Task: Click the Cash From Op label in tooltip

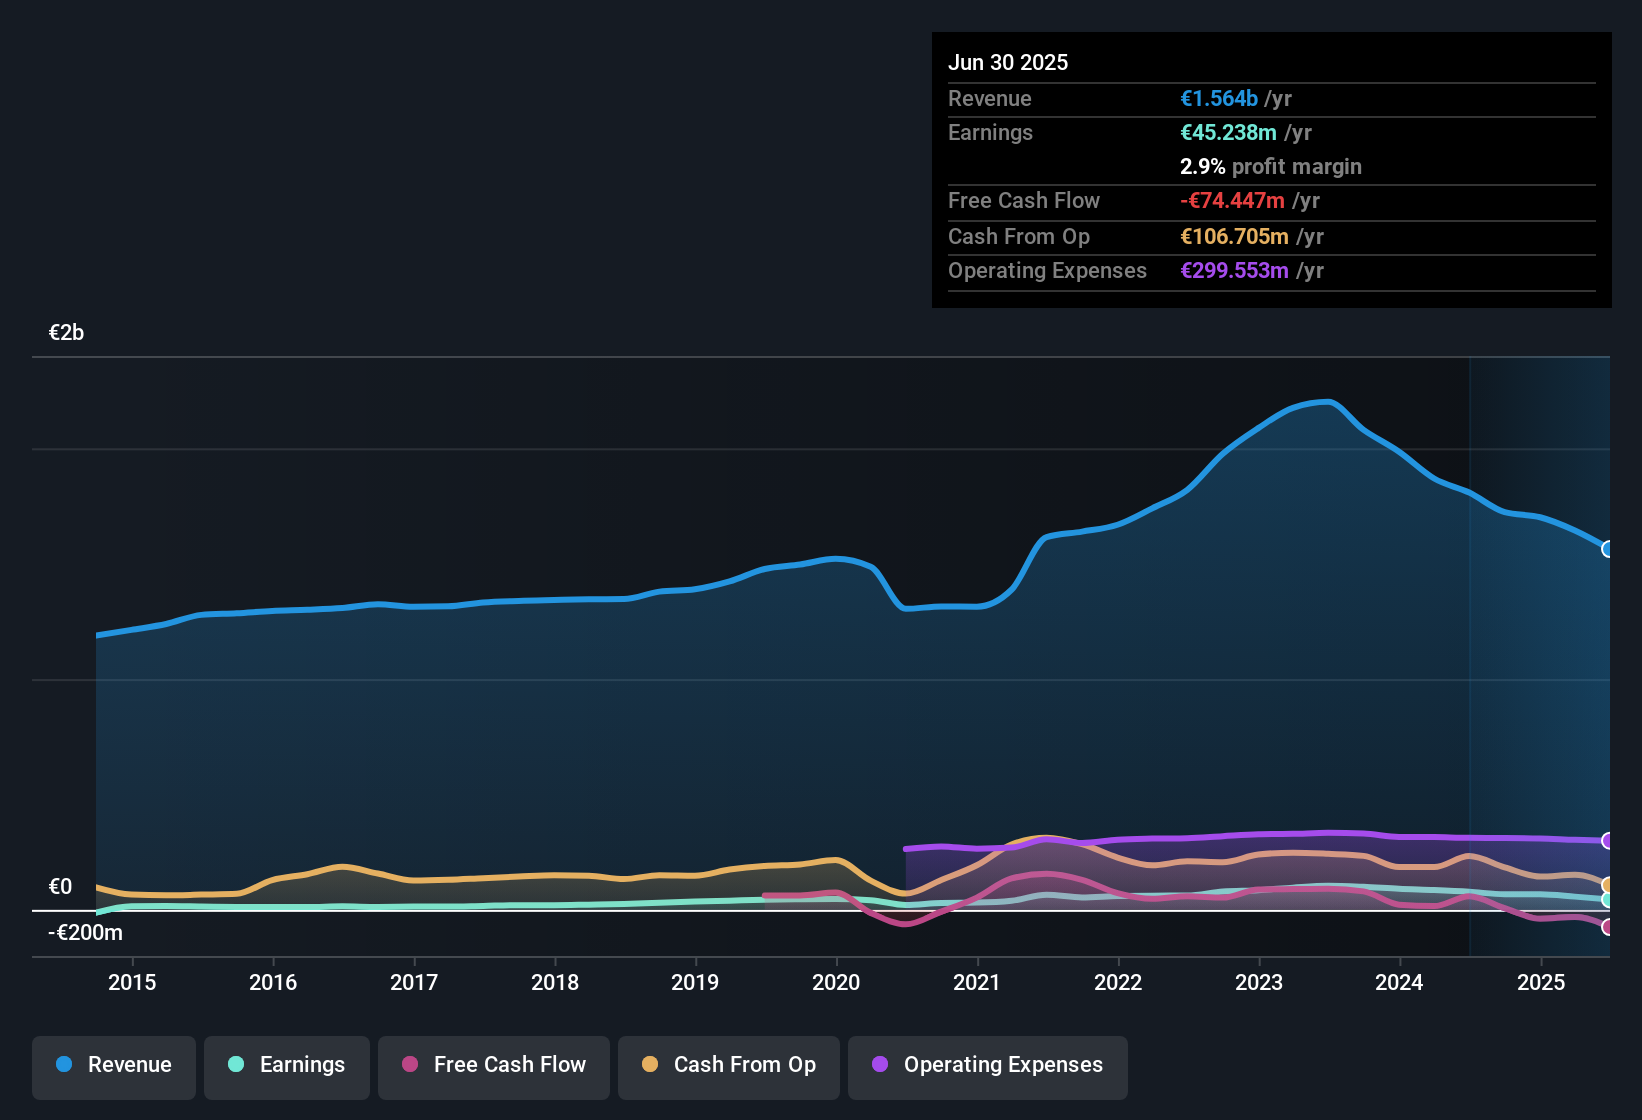Action: pos(1019,236)
